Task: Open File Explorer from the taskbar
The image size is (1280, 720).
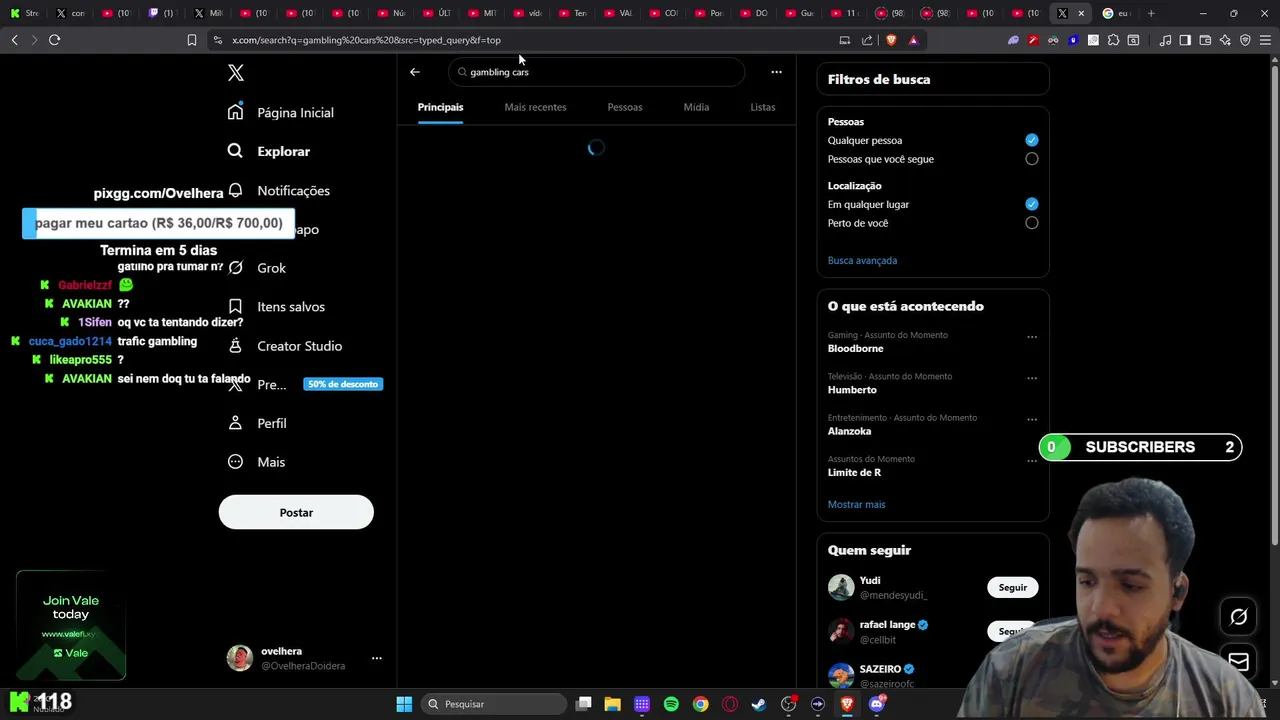Action: [613, 704]
